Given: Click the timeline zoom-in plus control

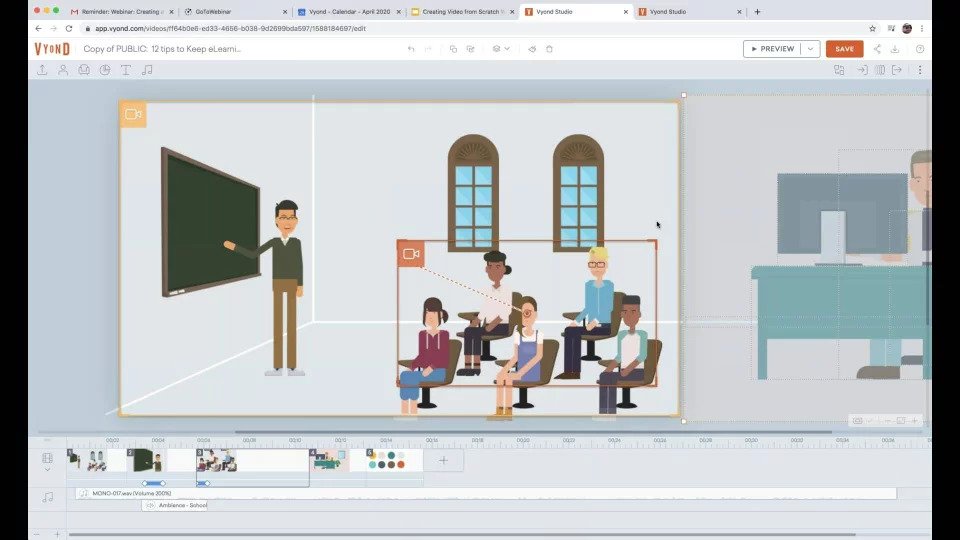Looking at the screenshot, I should (56, 534).
